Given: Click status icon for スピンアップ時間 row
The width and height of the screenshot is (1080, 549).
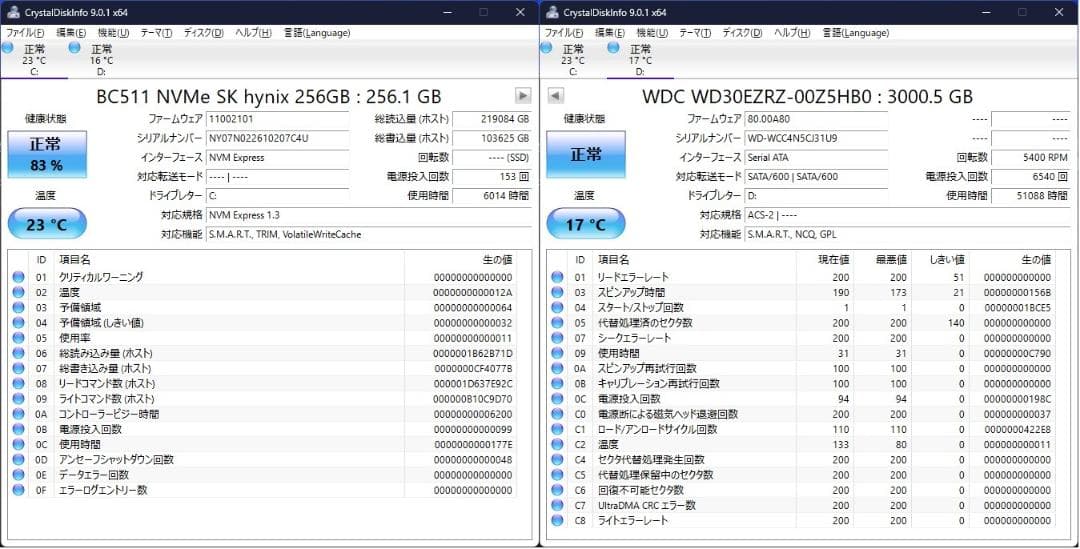Looking at the screenshot, I should pyautogui.click(x=557, y=292).
